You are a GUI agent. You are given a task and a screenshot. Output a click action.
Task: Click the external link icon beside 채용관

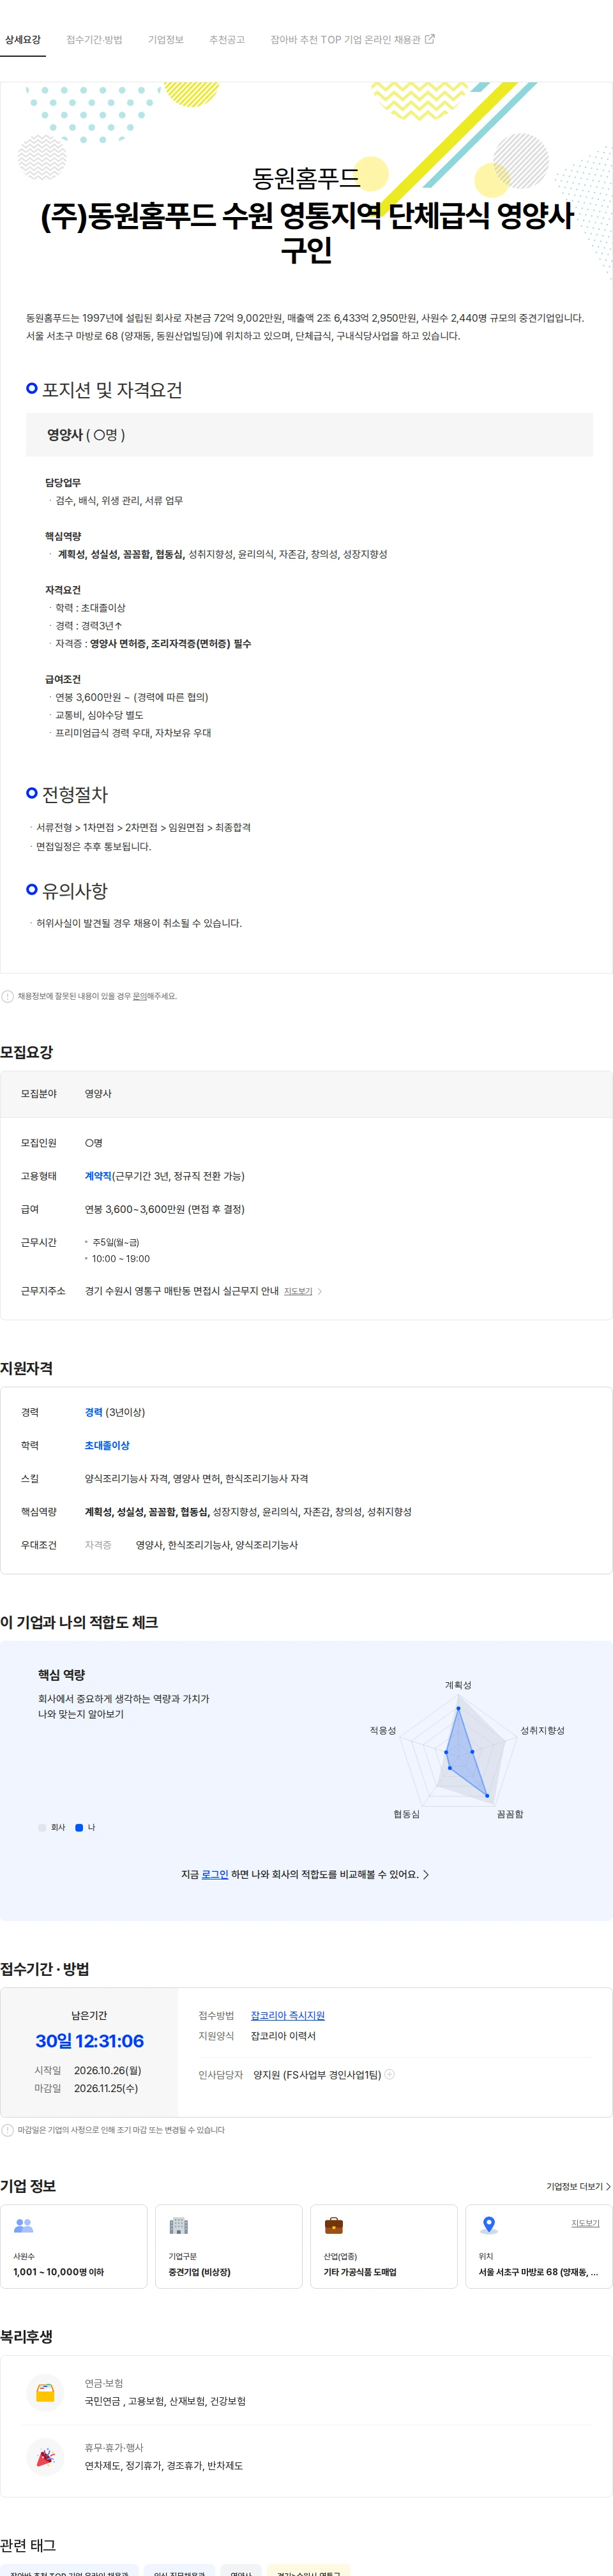tap(430, 39)
